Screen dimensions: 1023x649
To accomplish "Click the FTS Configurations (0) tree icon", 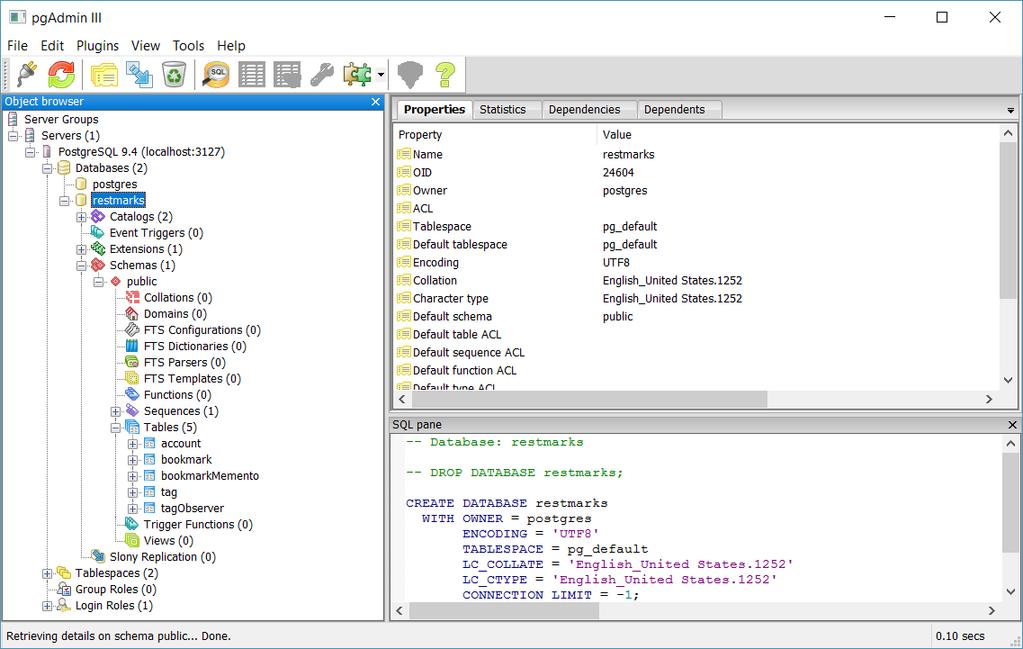I will (x=132, y=329).
